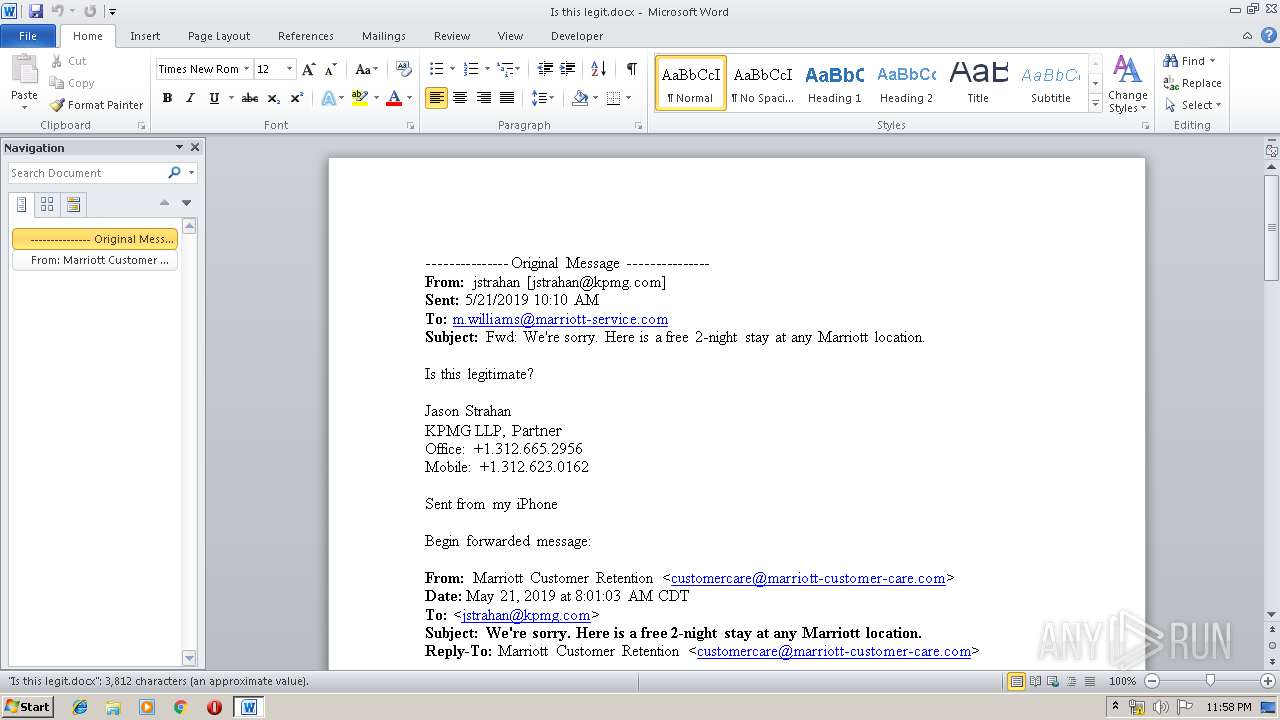Increase the paragraph indent

click(x=567, y=69)
